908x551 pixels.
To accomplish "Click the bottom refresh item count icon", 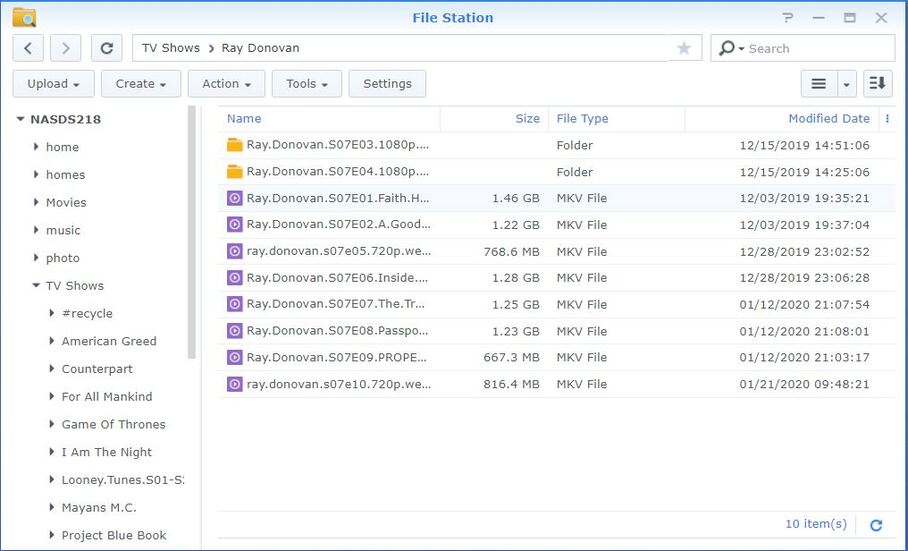I will [x=876, y=525].
